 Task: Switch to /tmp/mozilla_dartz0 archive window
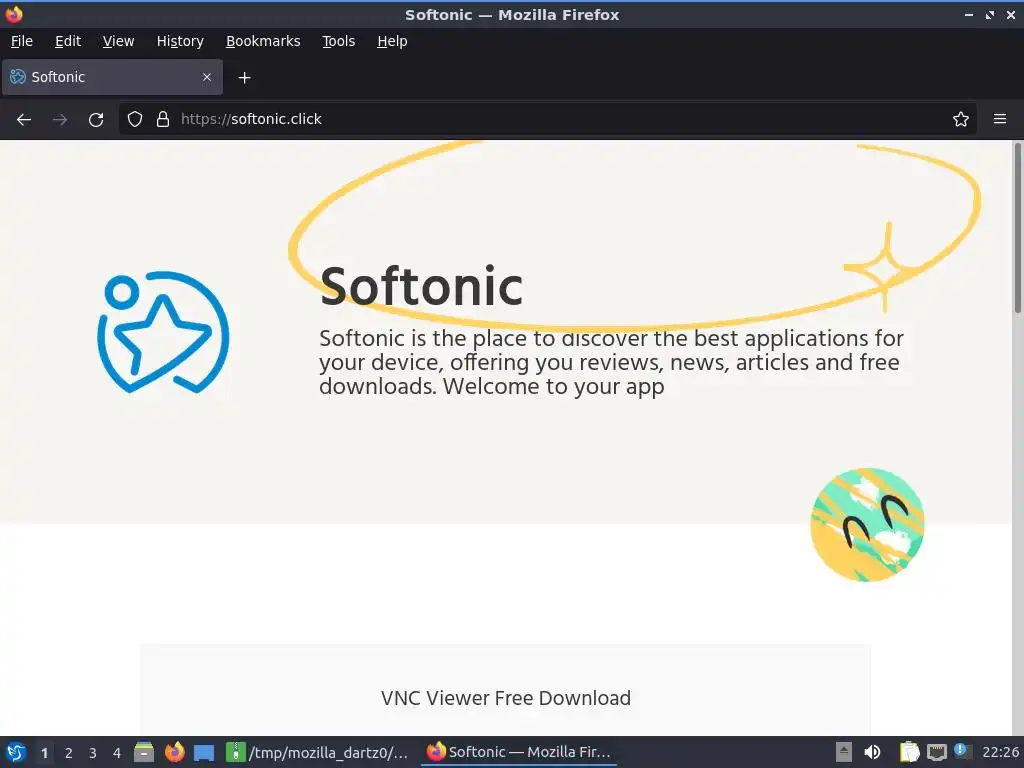[317, 752]
